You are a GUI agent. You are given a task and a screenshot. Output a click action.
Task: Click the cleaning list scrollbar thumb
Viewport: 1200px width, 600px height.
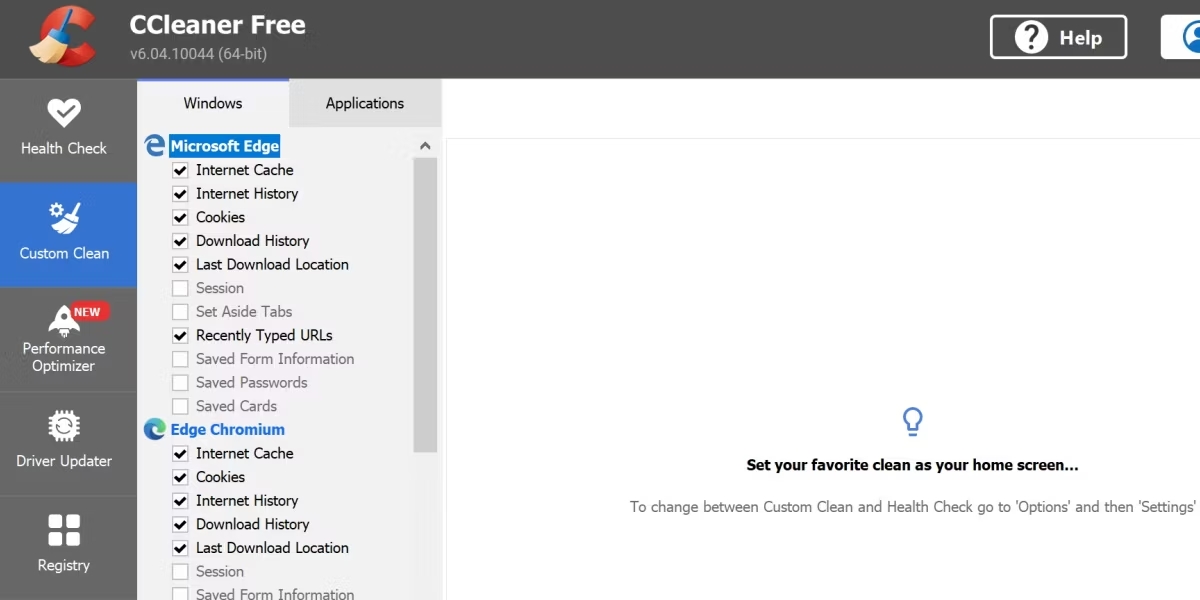tap(425, 300)
